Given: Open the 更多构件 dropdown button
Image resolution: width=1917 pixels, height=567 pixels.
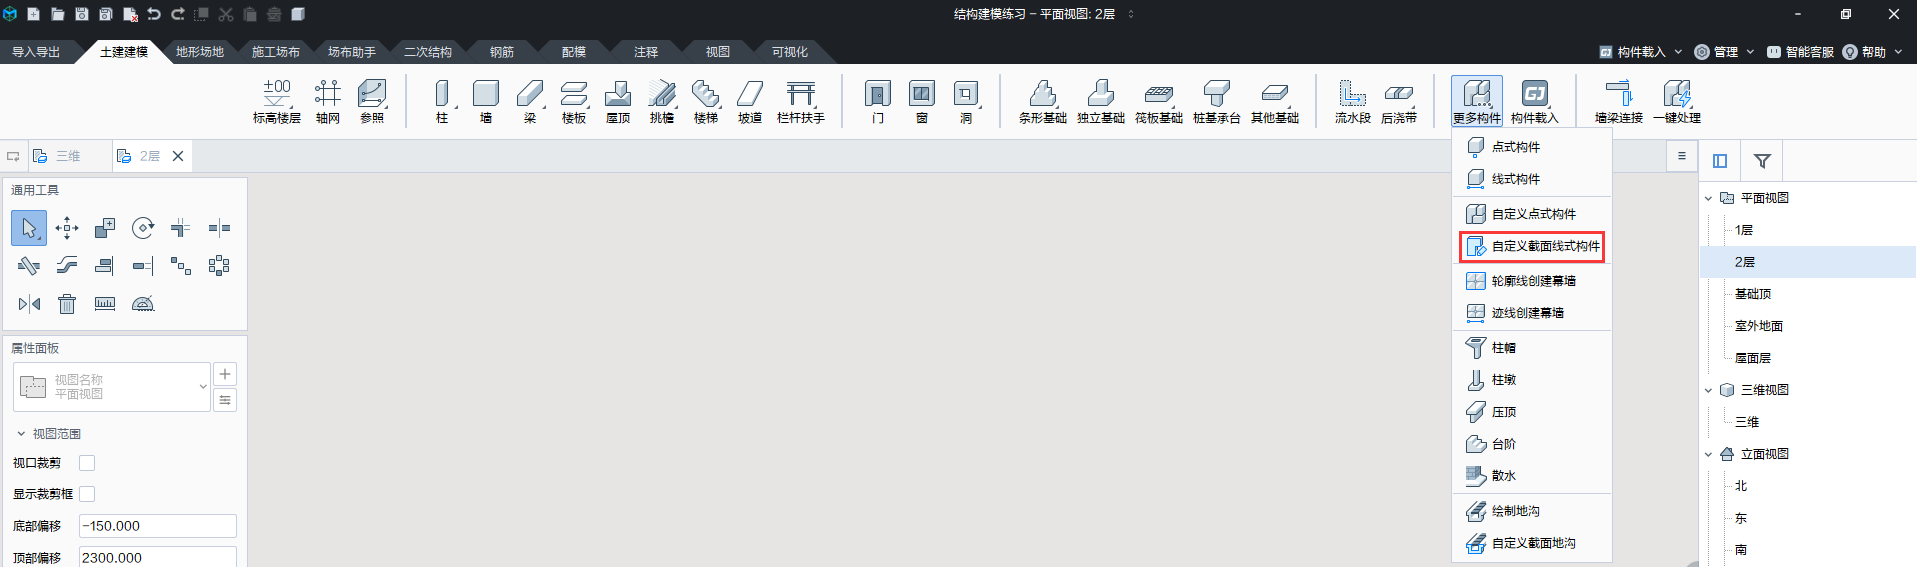Looking at the screenshot, I should (x=1477, y=101).
